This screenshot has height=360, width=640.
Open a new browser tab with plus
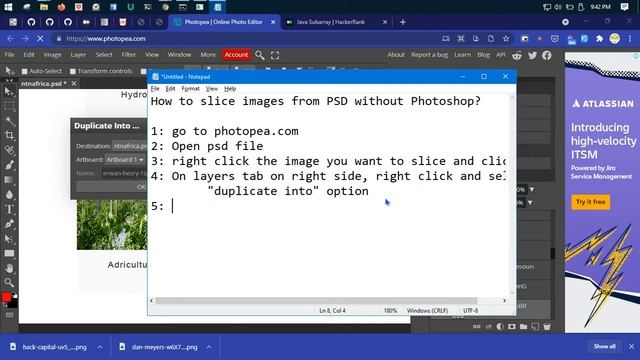coord(403,22)
